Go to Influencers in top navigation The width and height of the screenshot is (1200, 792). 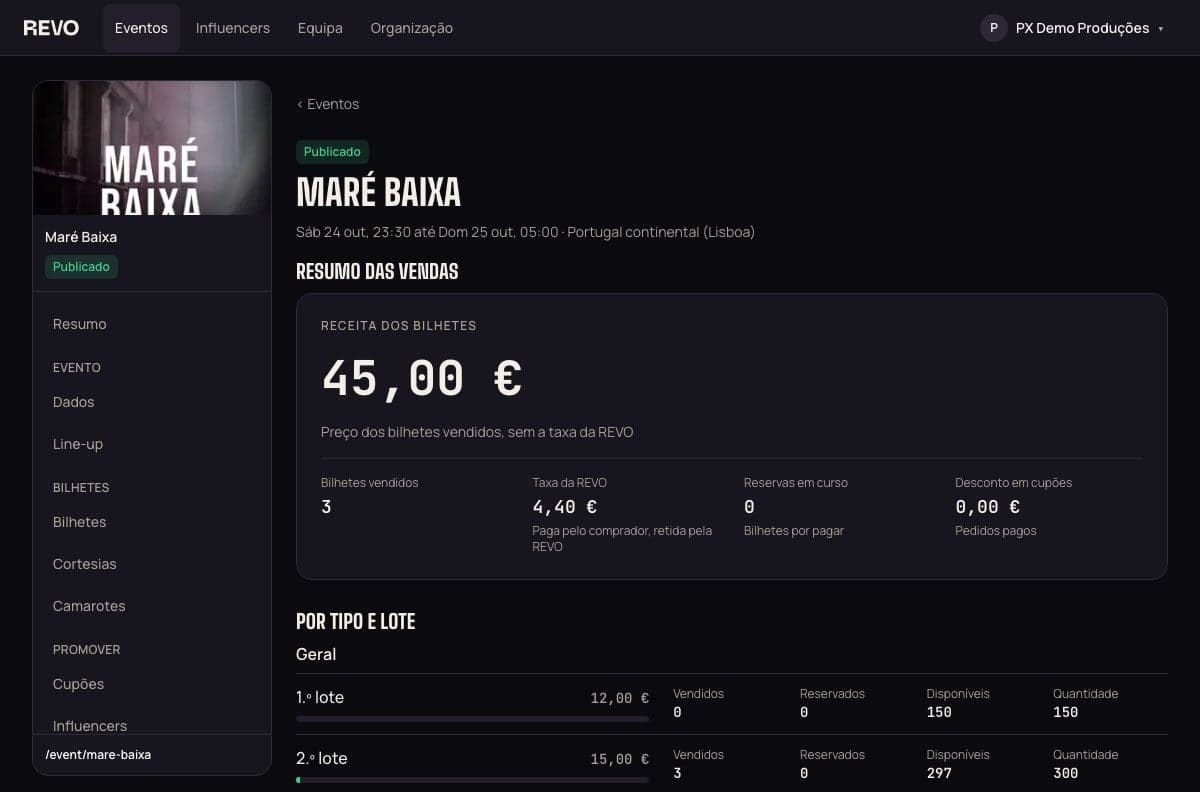coord(233,28)
